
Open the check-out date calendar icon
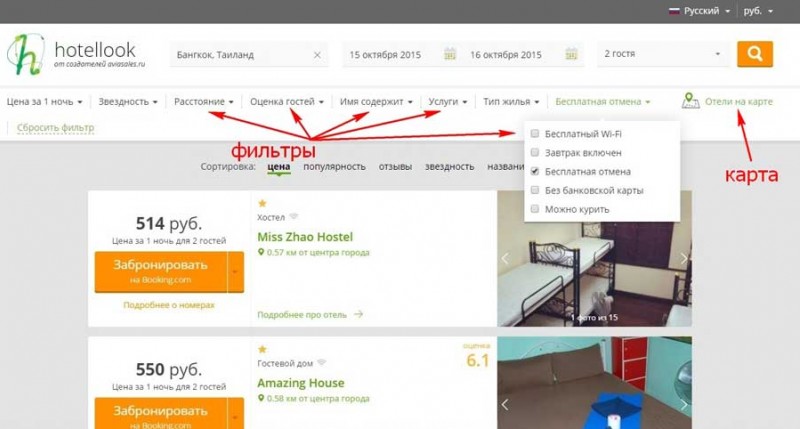point(571,54)
